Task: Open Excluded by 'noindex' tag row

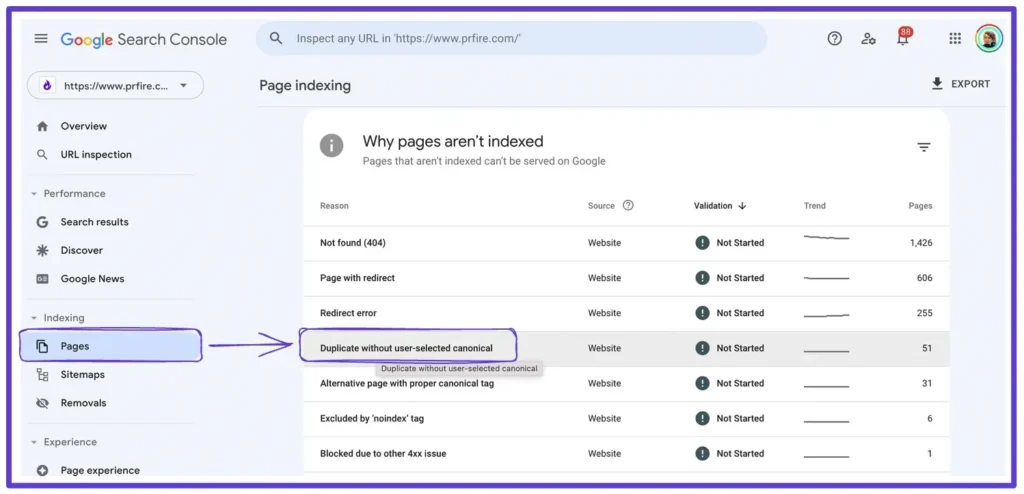Action: [x=626, y=419]
